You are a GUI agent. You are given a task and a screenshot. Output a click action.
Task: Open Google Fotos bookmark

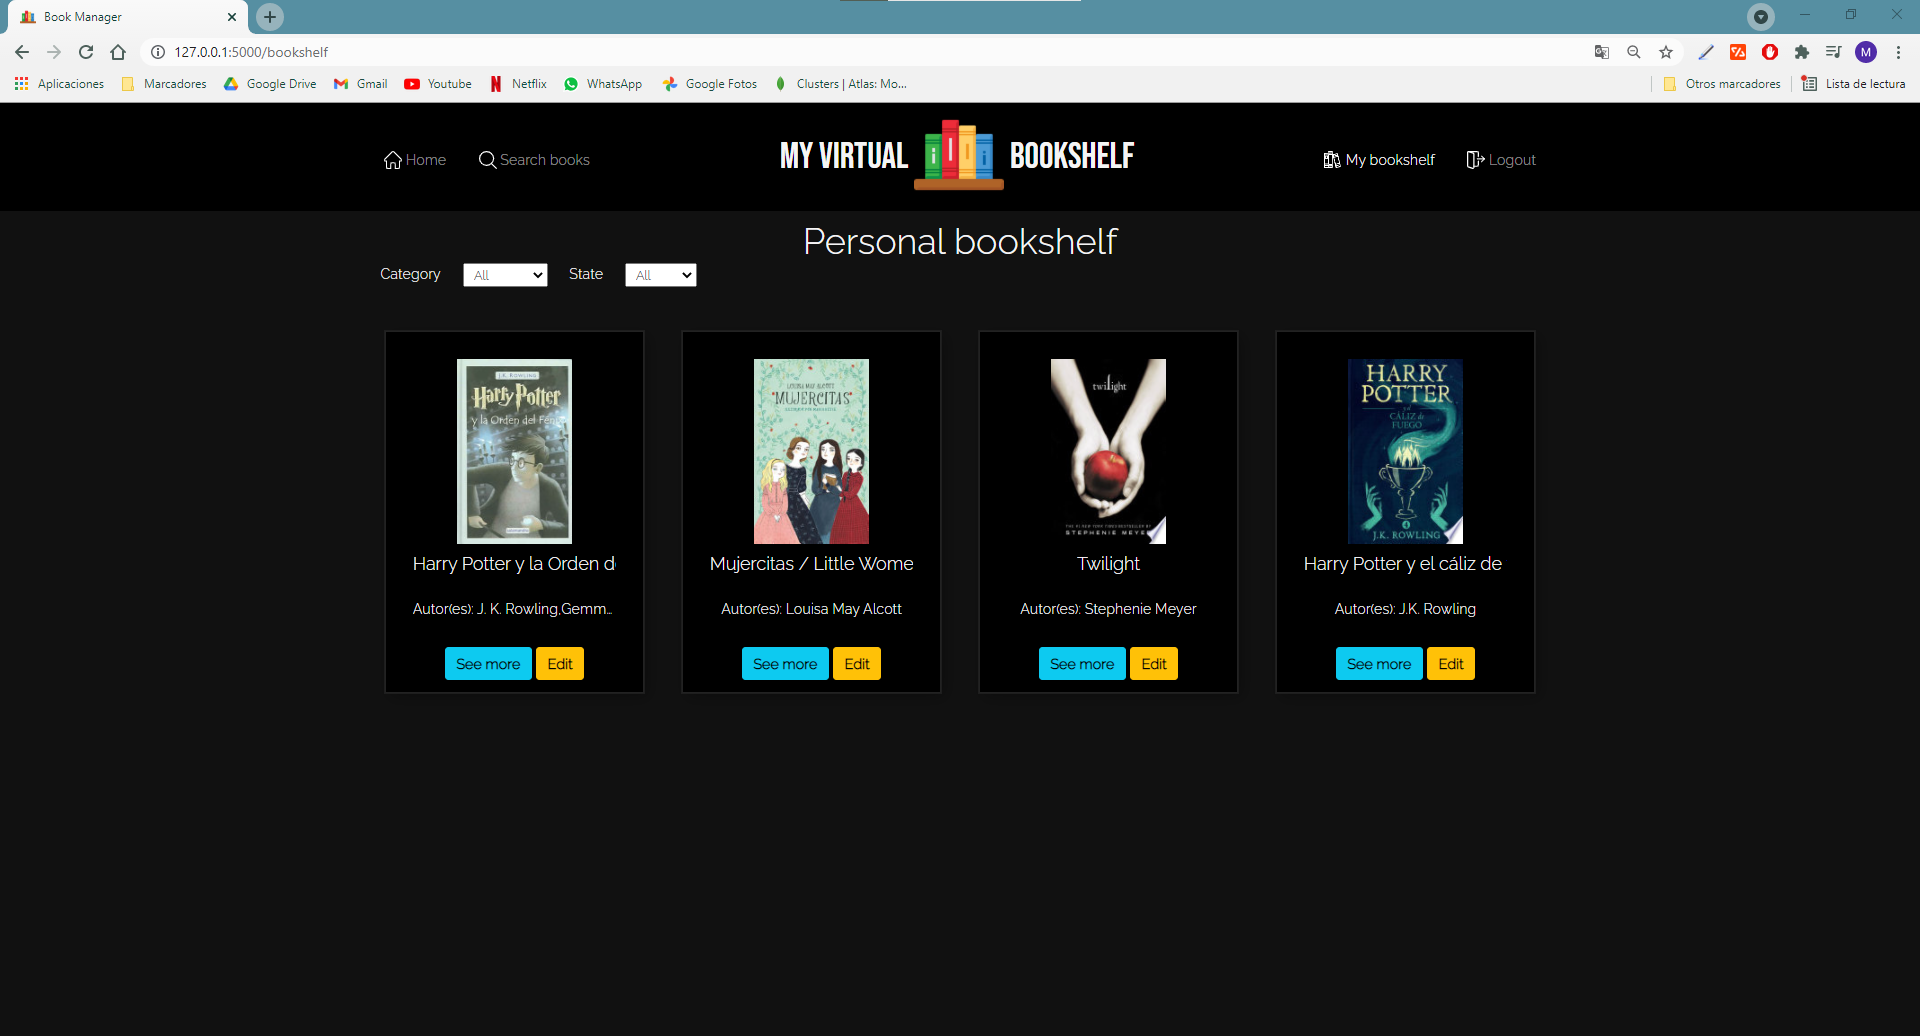710,84
